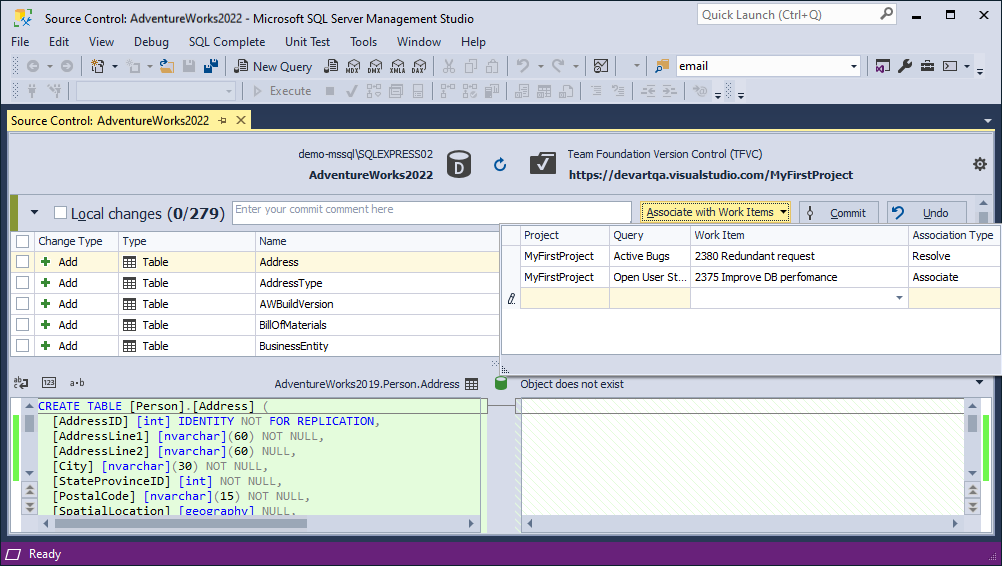
Task: Check the BillOfMaterials row checkbox
Action: coord(22,325)
